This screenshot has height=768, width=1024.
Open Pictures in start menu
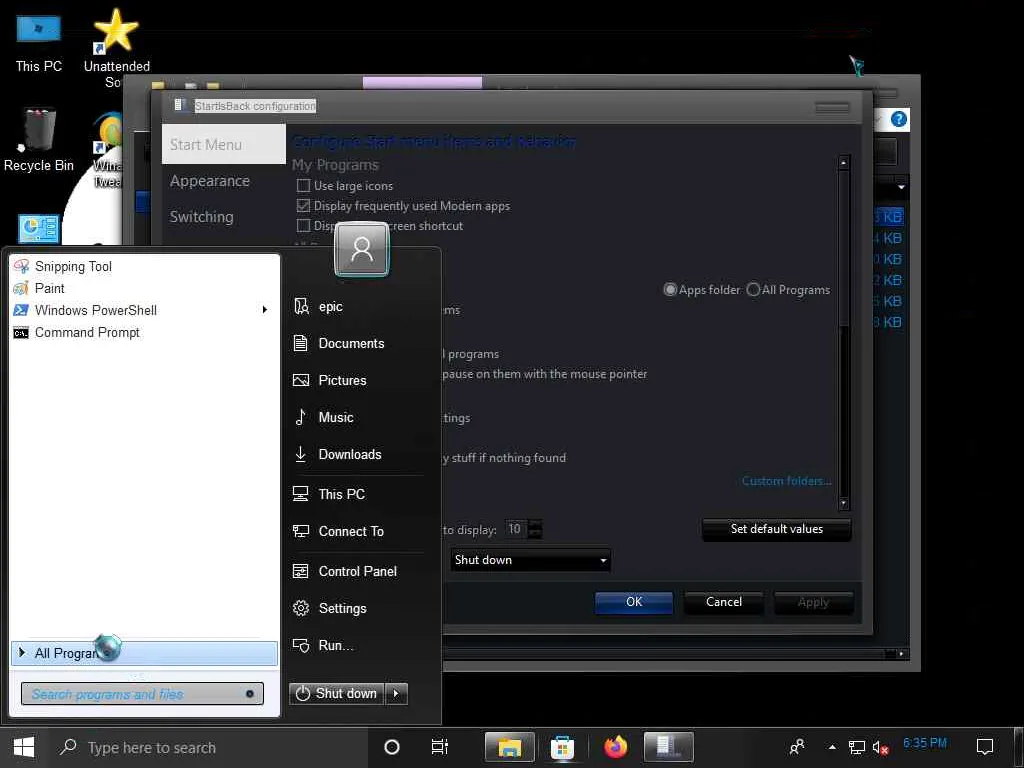(342, 380)
